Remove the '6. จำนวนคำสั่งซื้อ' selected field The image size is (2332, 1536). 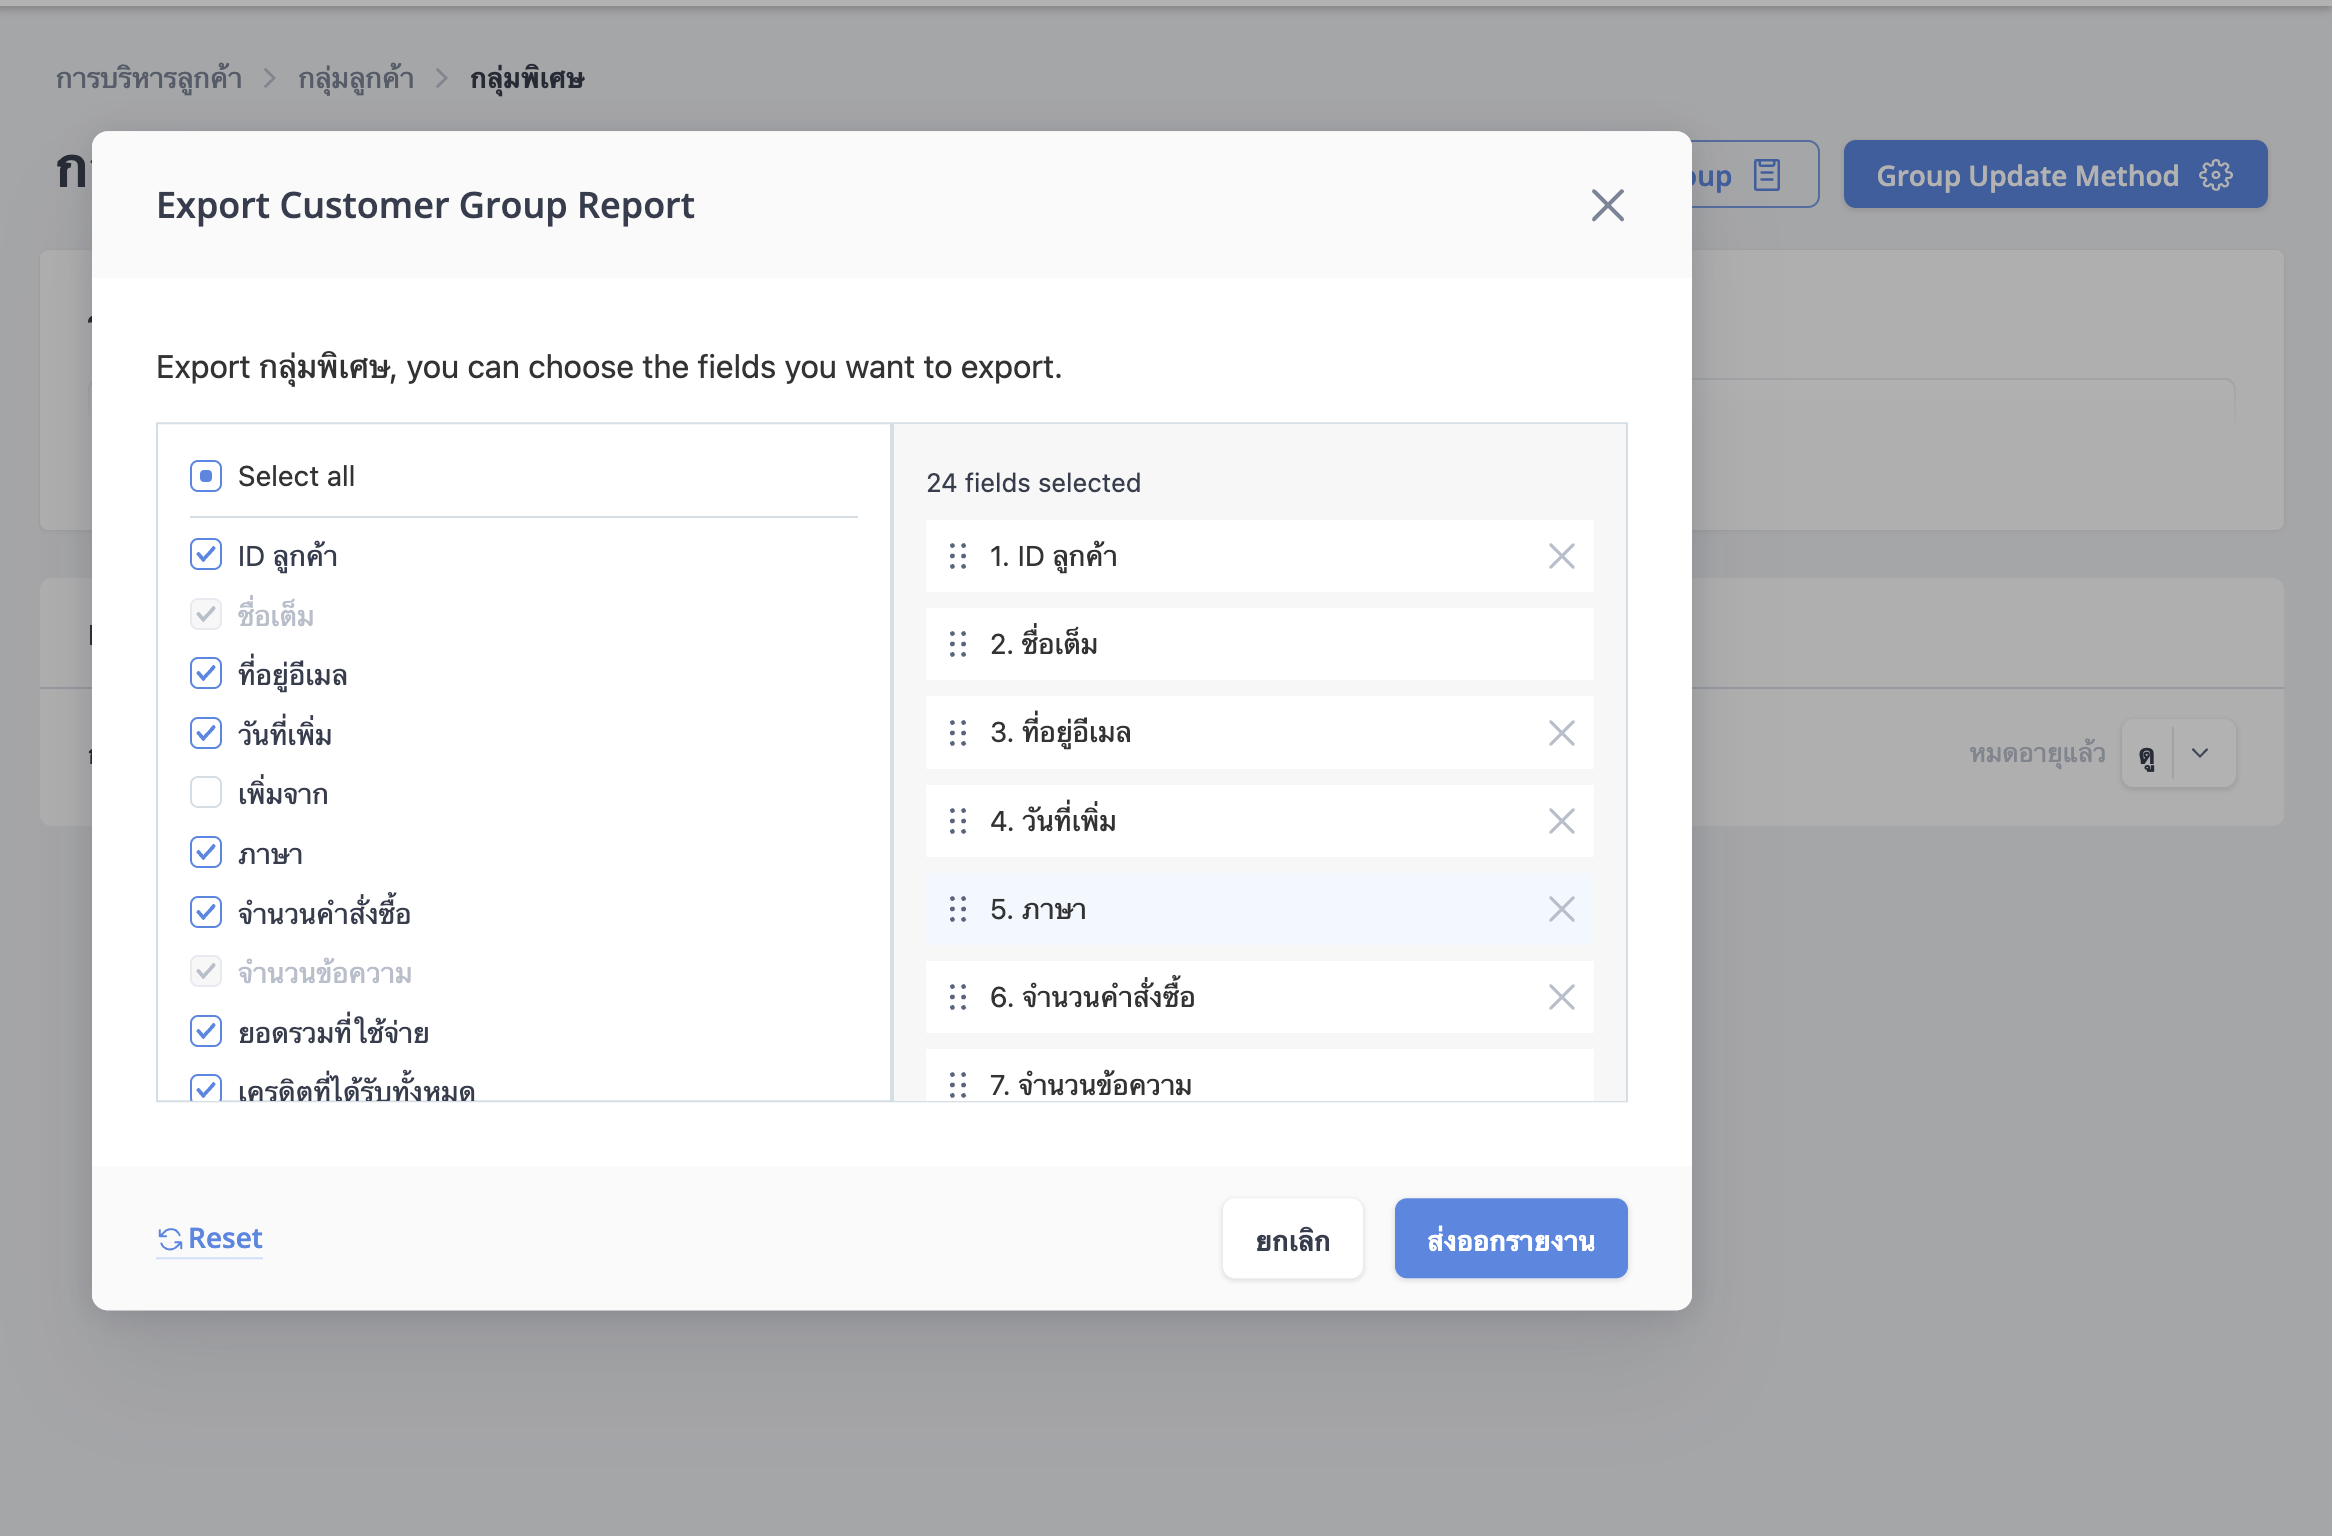point(1561,997)
